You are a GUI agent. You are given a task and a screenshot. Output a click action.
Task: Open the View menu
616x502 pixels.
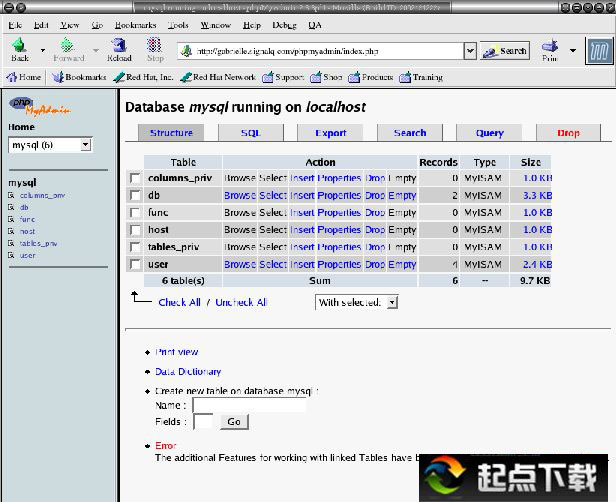70,25
